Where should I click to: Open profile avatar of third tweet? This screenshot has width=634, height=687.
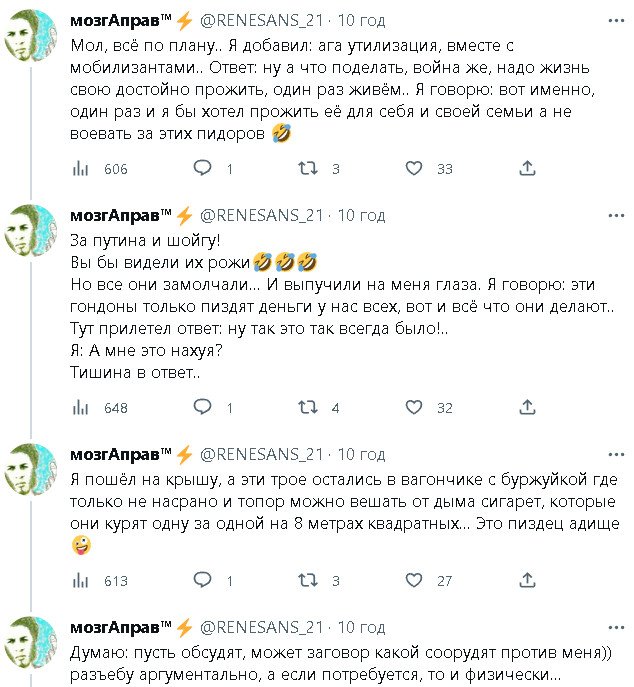(x=33, y=469)
